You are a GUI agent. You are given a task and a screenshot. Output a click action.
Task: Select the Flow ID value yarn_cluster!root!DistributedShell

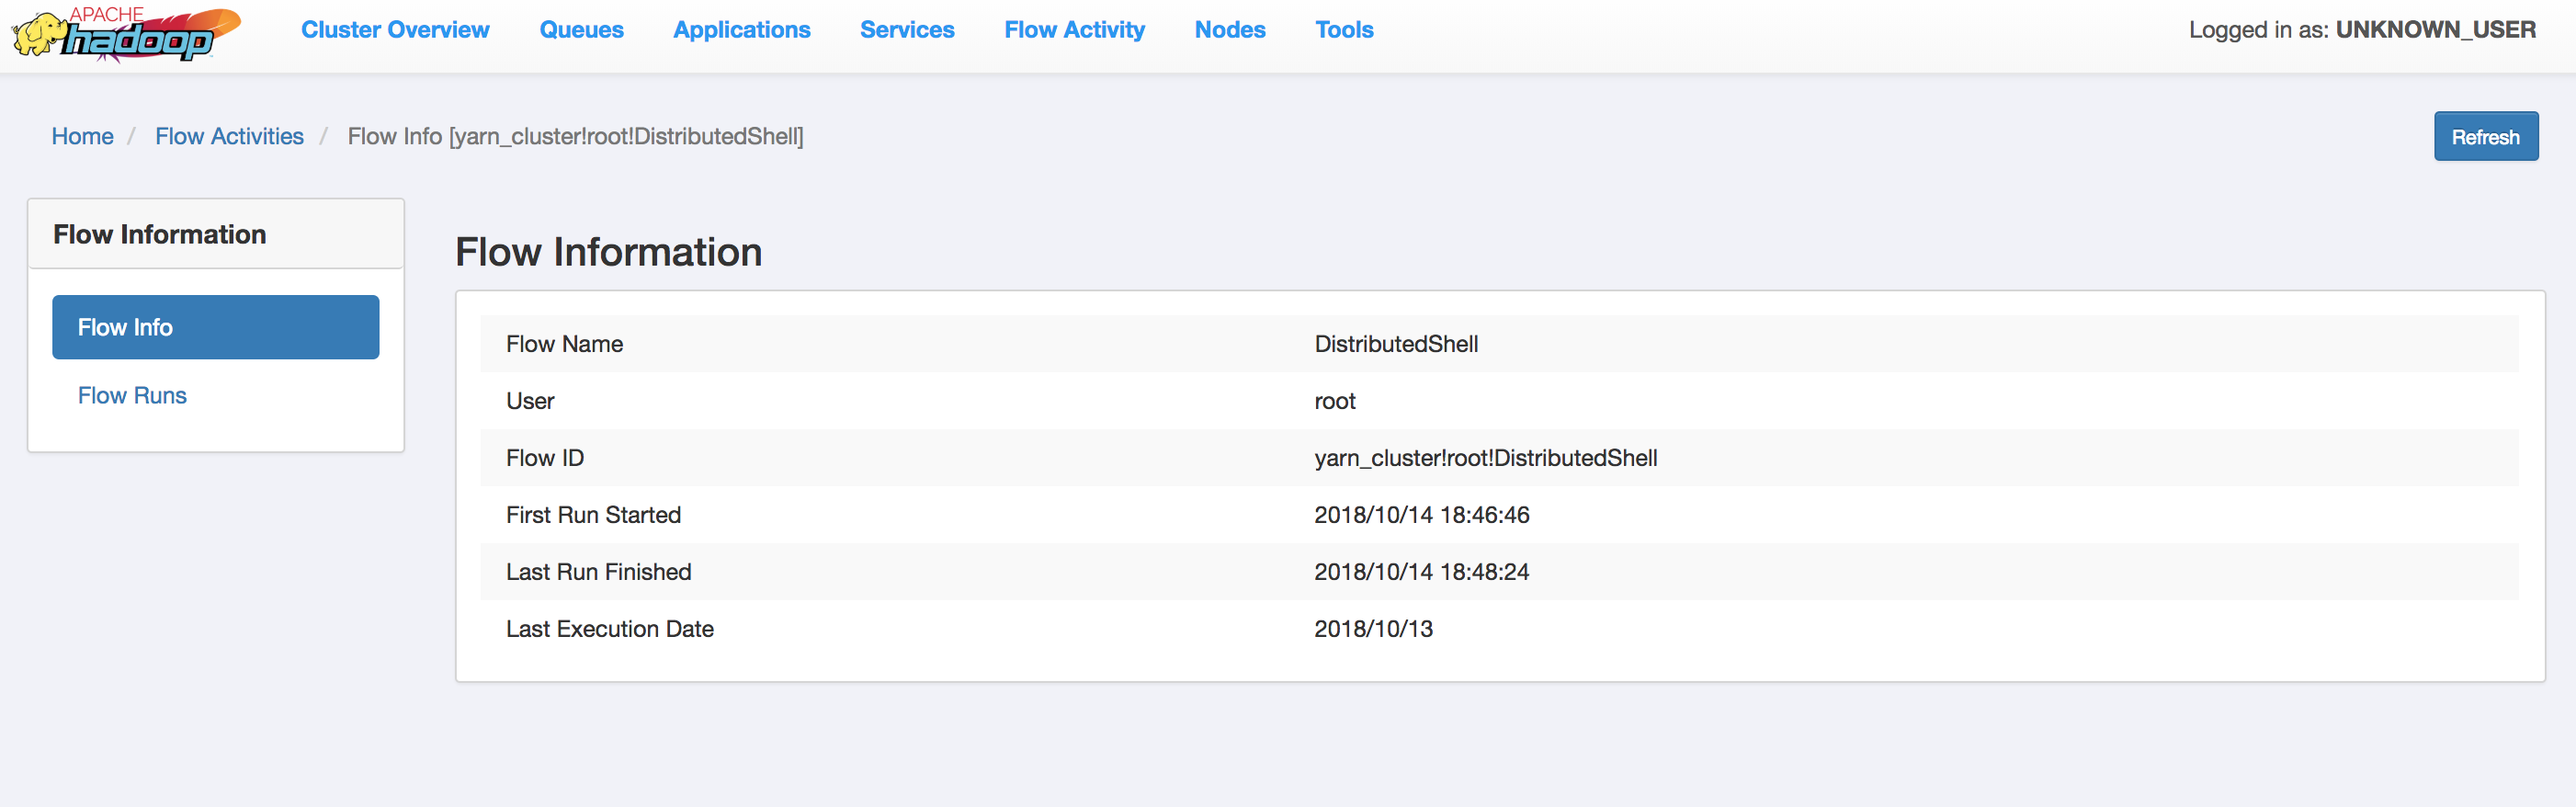point(1486,458)
